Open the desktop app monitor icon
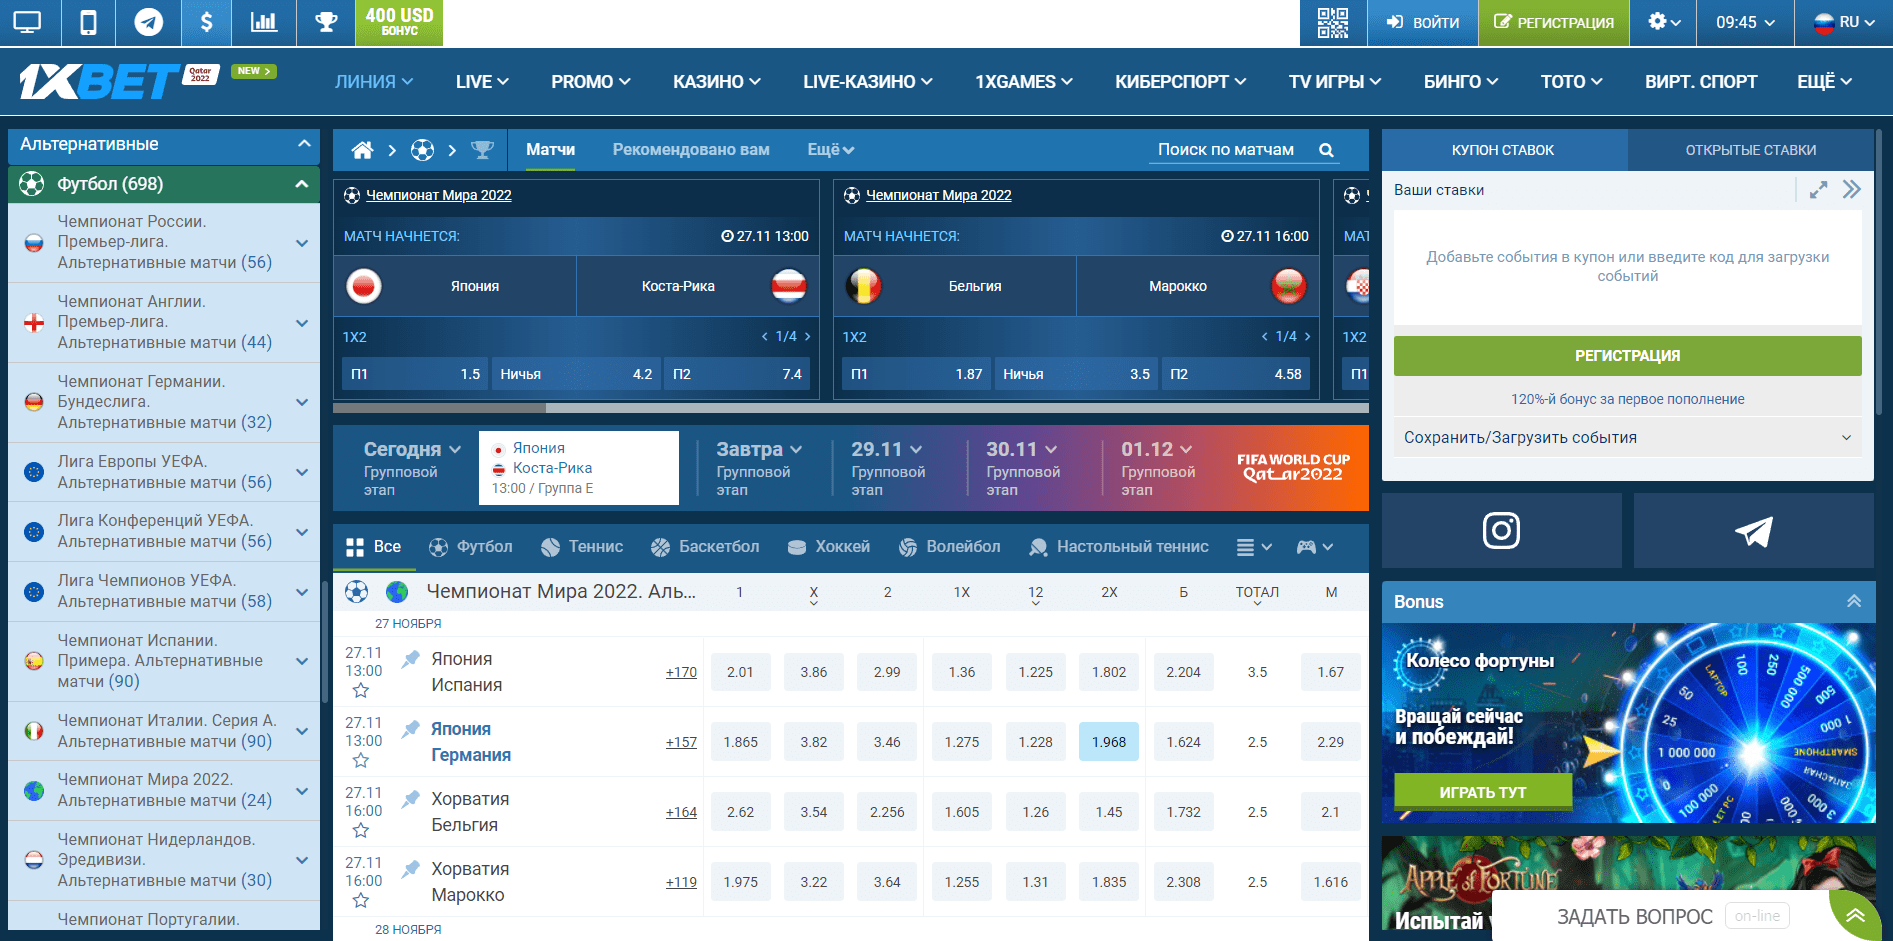The width and height of the screenshot is (1893, 941). coord(27,22)
